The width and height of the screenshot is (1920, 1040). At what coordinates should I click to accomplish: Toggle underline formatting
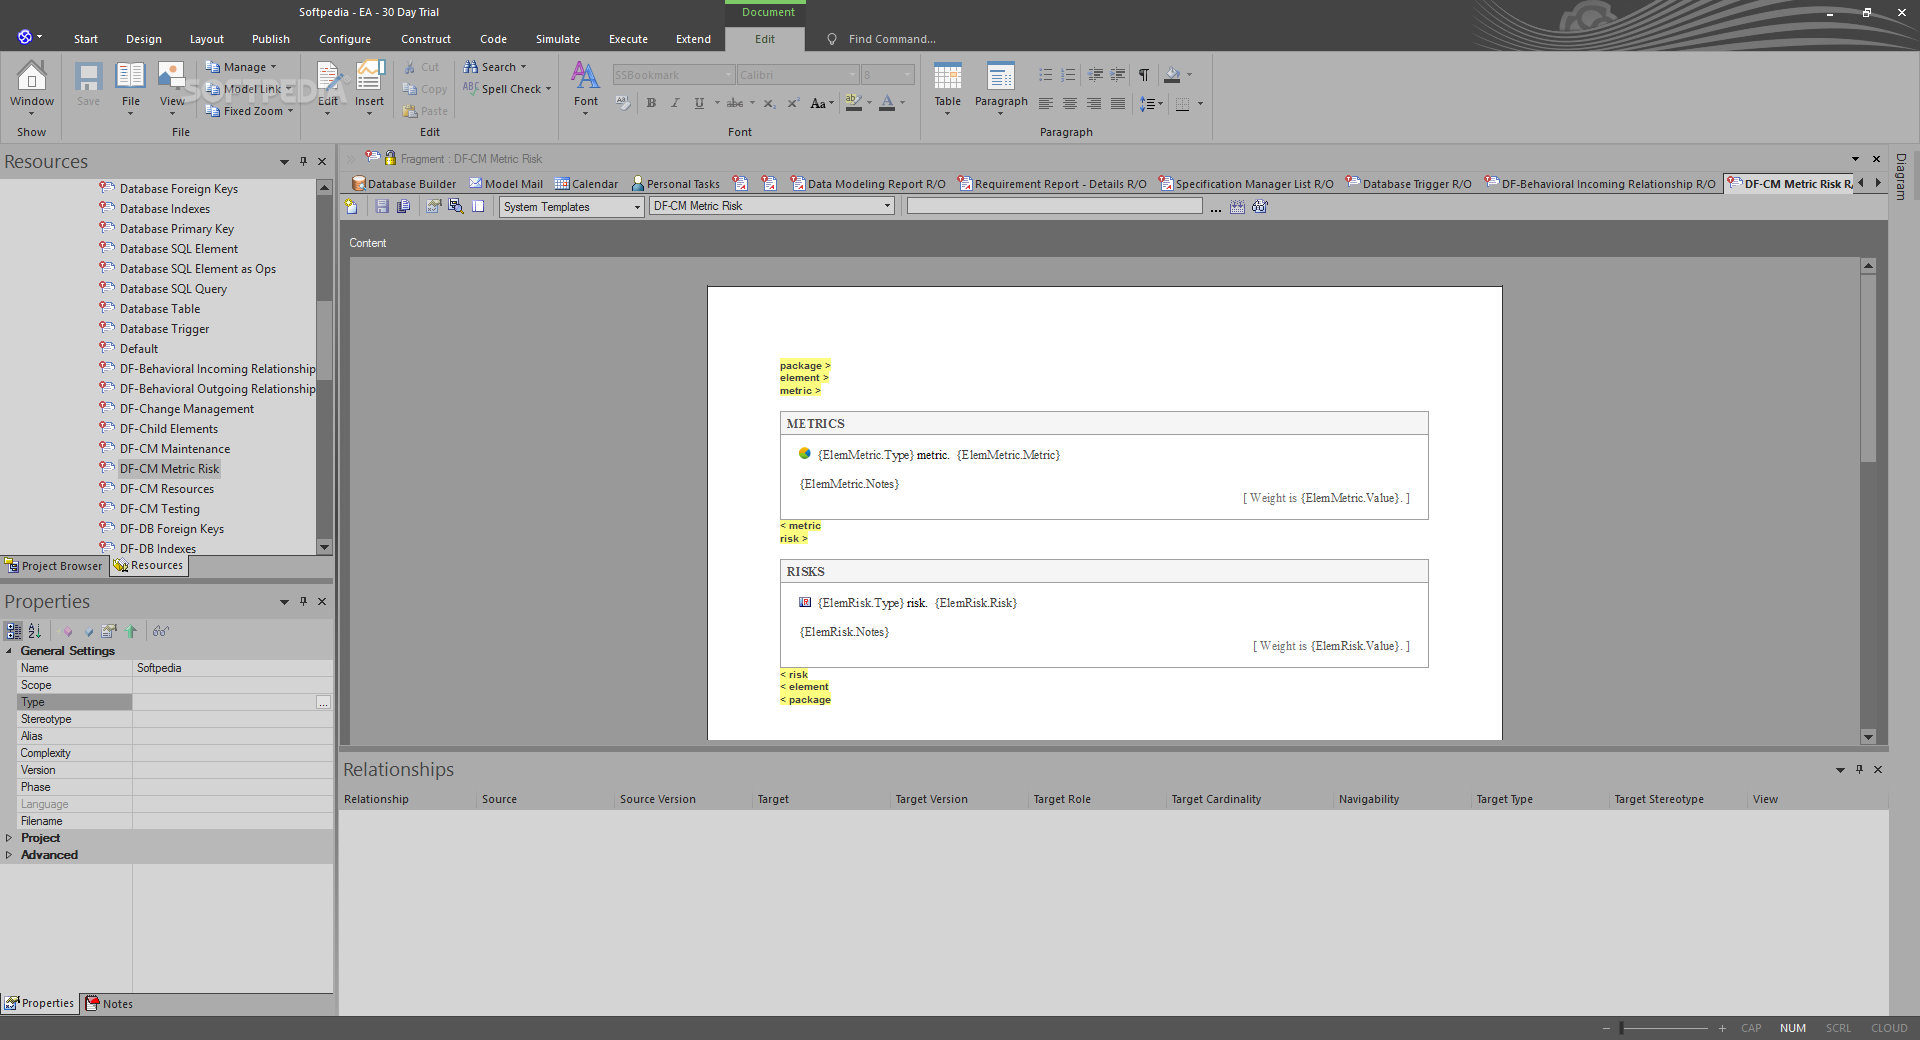point(699,103)
